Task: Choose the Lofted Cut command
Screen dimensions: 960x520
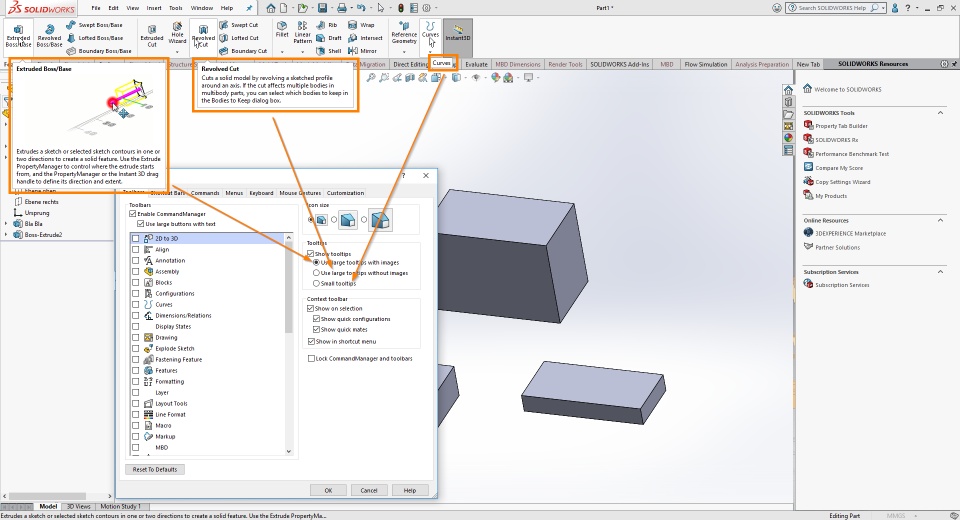Action: click(x=239, y=38)
